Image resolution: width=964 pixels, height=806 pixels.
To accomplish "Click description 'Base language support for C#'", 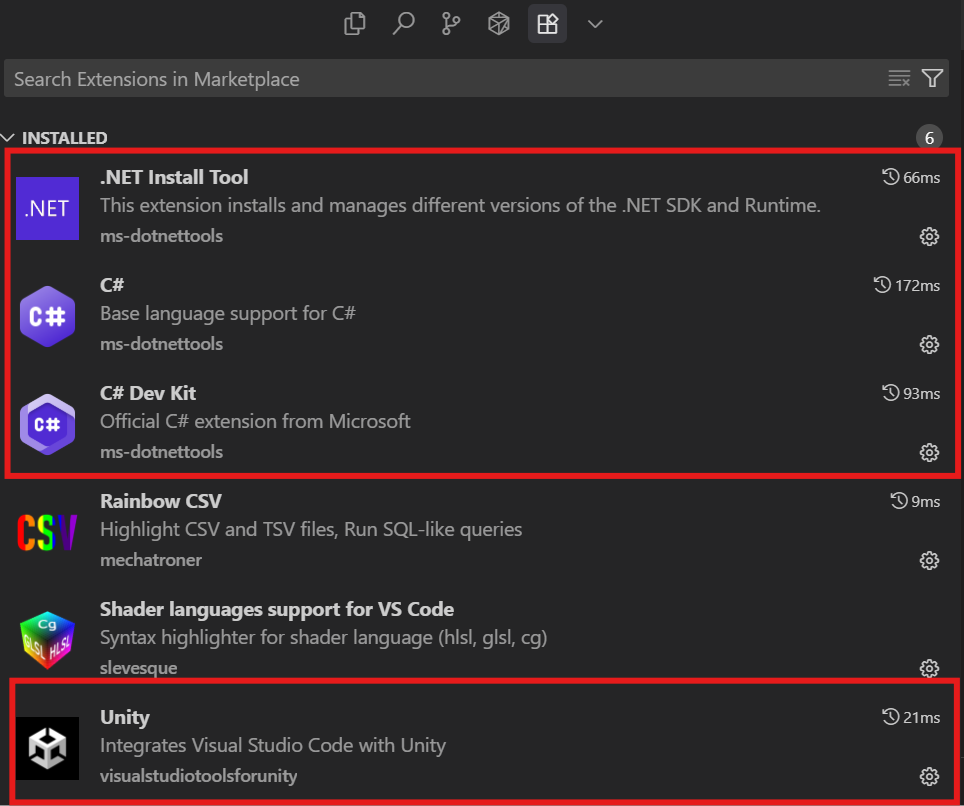I will click(x=228, y=314).
